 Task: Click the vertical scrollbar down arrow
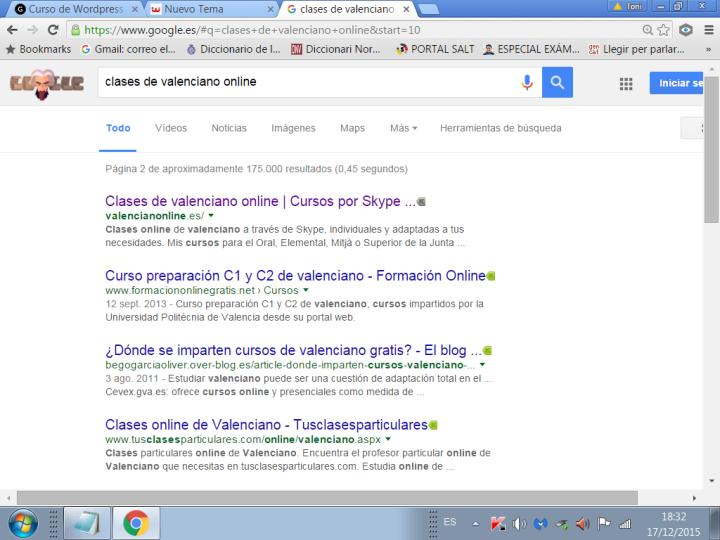(712, 481)
